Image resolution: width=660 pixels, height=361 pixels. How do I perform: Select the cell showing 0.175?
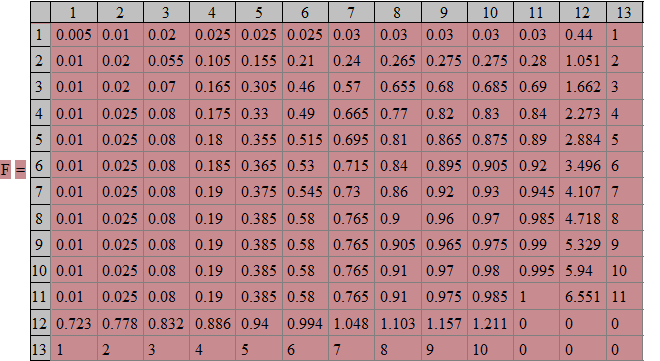tap(213, 113)
